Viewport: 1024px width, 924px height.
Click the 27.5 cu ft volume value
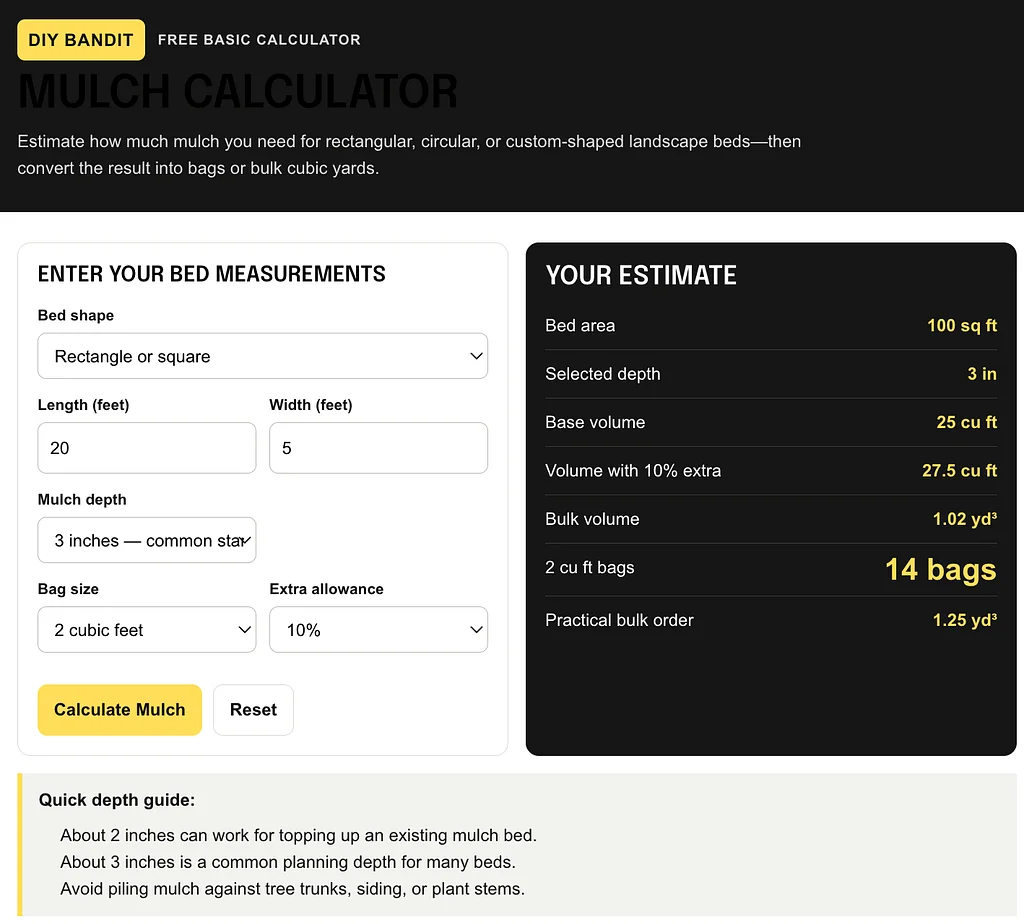(x=959, y=470)
